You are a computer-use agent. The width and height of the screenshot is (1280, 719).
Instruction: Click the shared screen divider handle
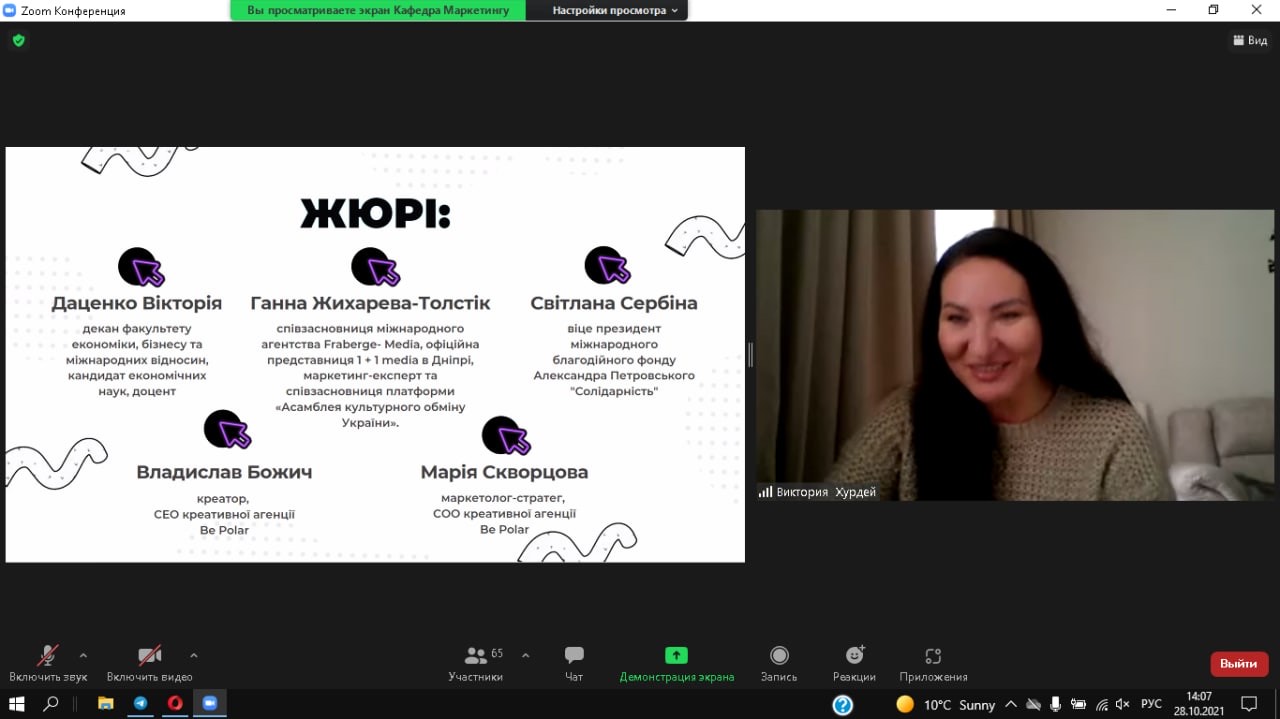click(751, 354)
